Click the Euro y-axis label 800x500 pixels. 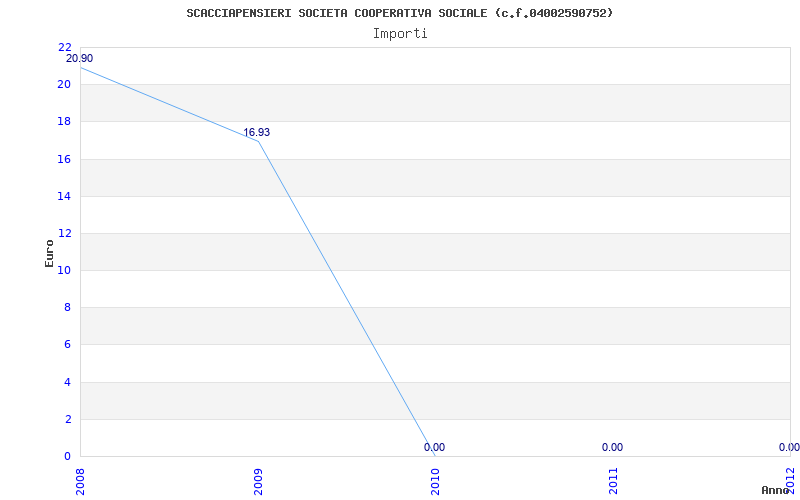pos(49,253)
